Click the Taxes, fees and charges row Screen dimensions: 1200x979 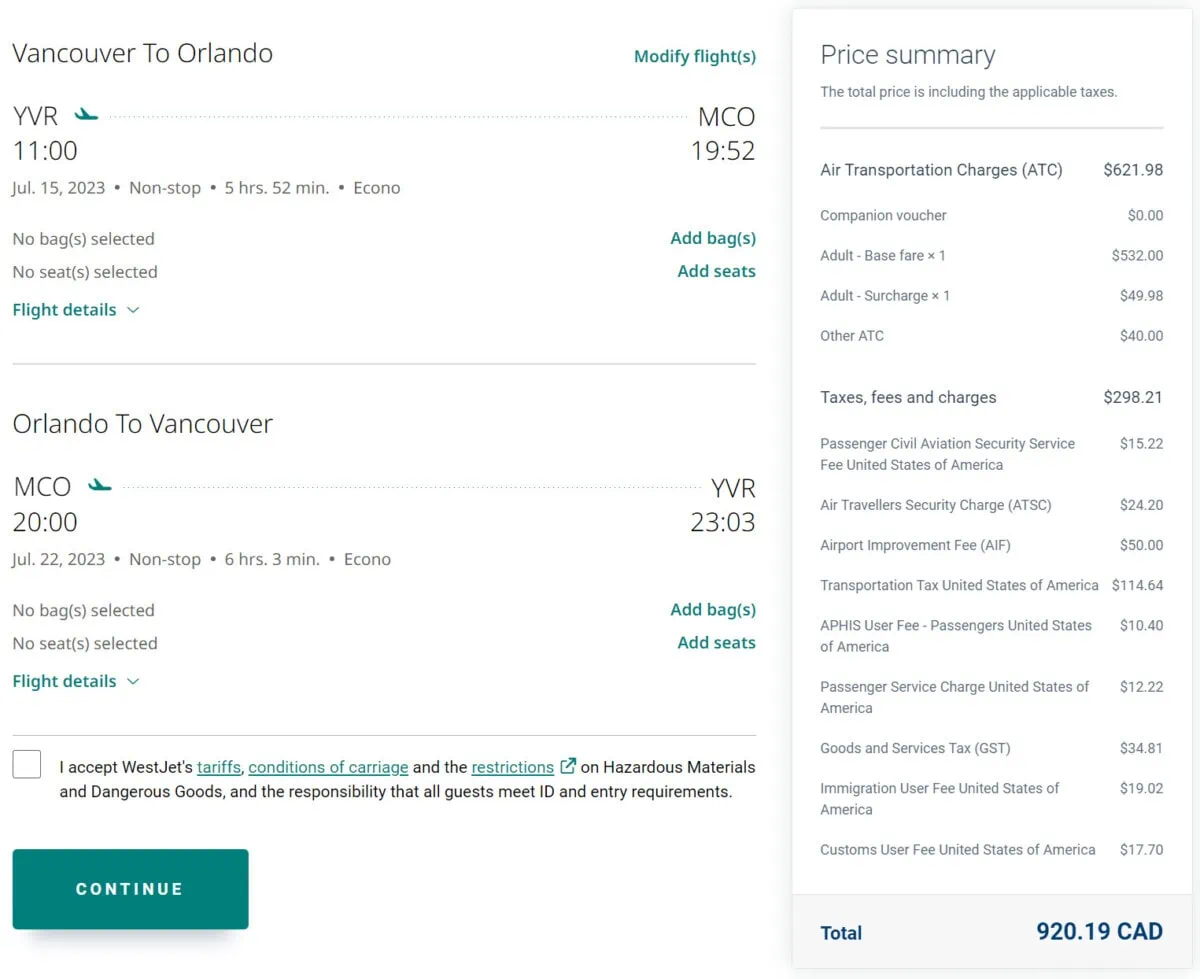[x=908, y=397]
